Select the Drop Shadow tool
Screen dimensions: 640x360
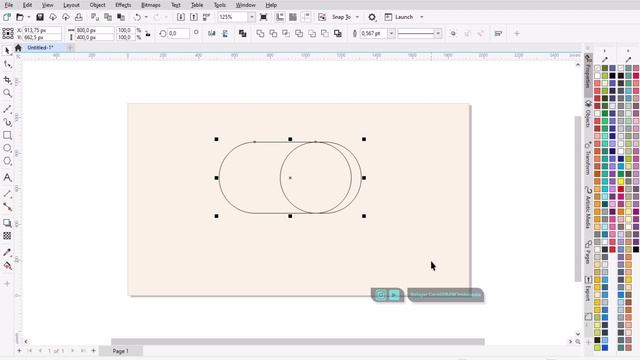pyautogui.click(x=7, y=223)
